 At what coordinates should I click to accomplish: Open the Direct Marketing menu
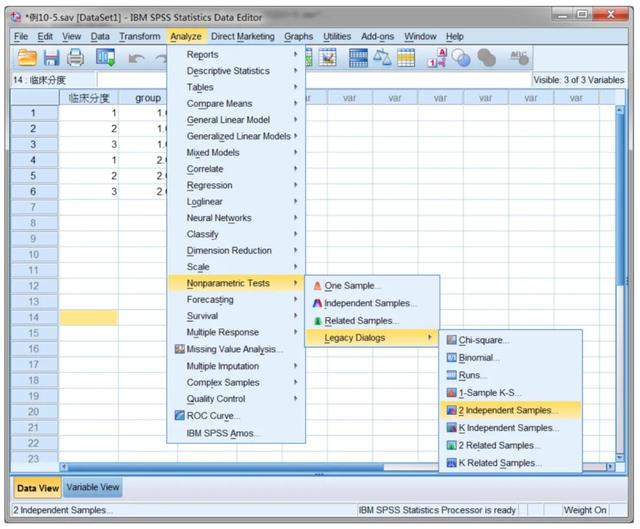(242, 36)
